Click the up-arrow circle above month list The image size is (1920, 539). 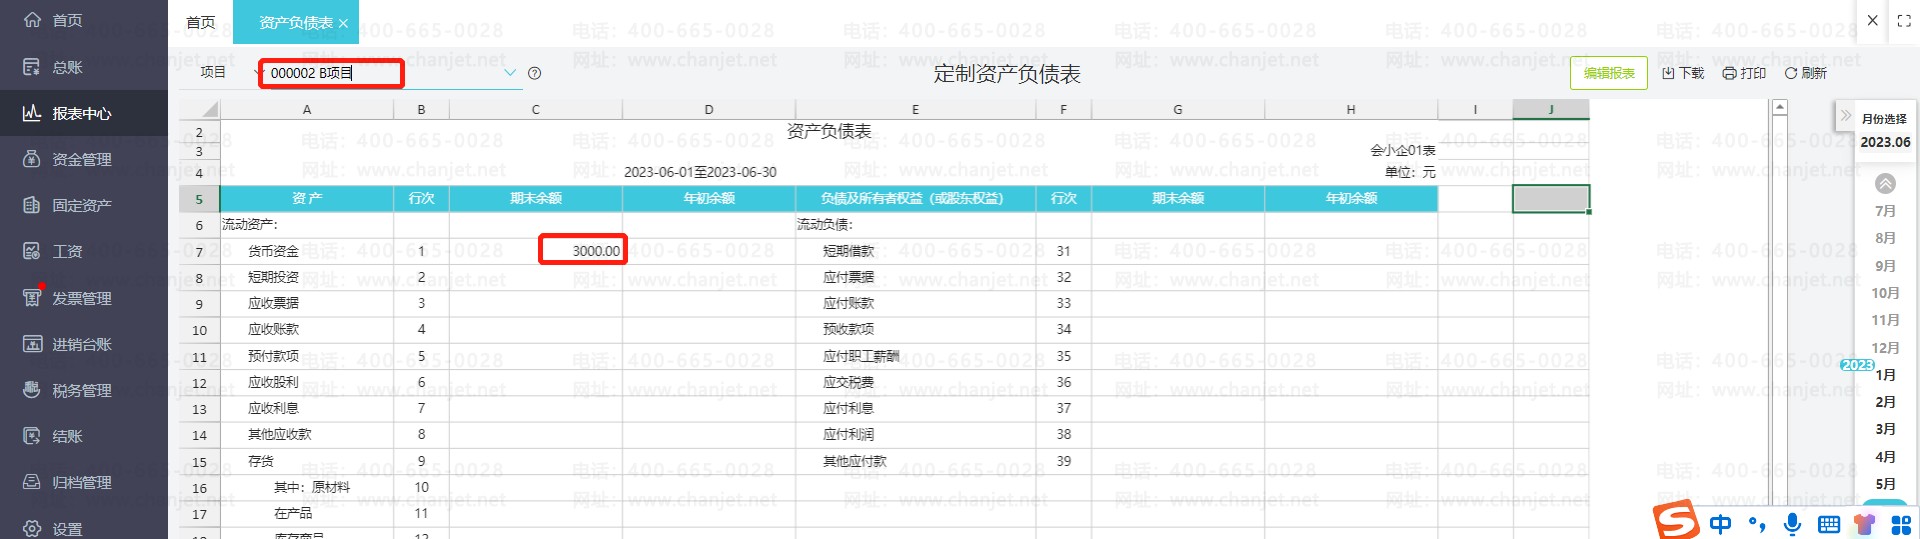point(1885,184)
